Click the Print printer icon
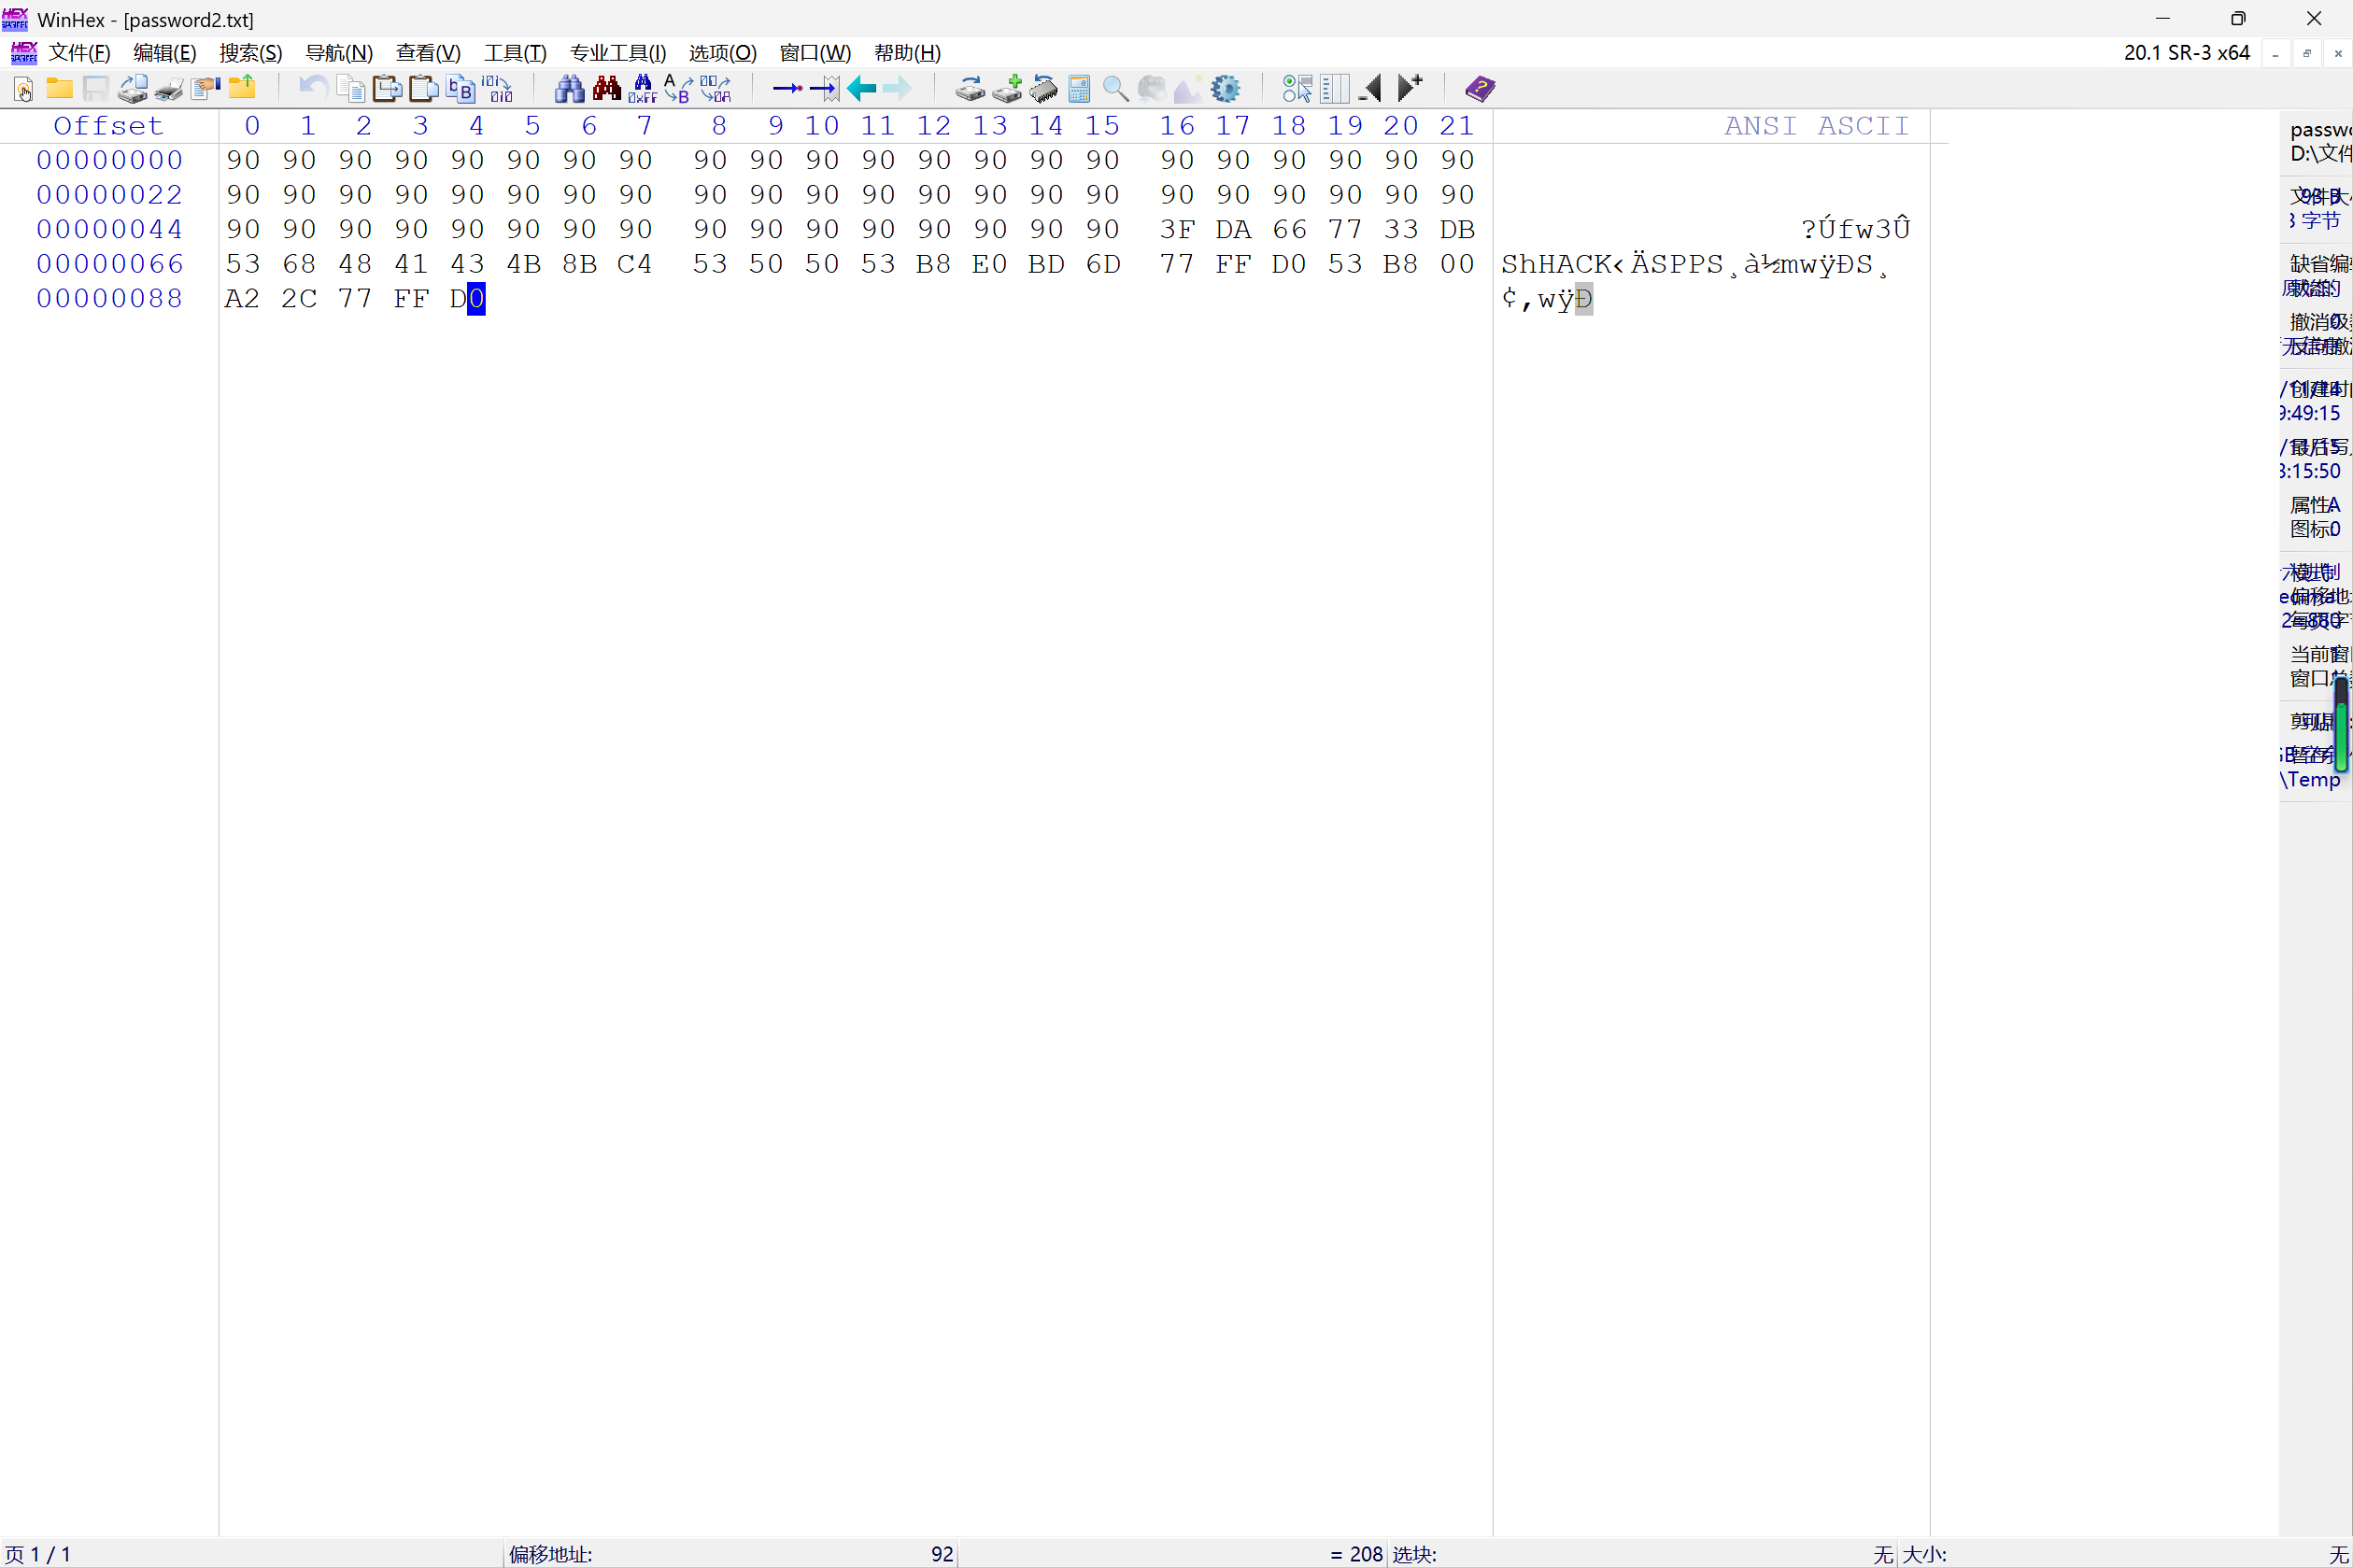2353x1568 pixels. point(168,89)
